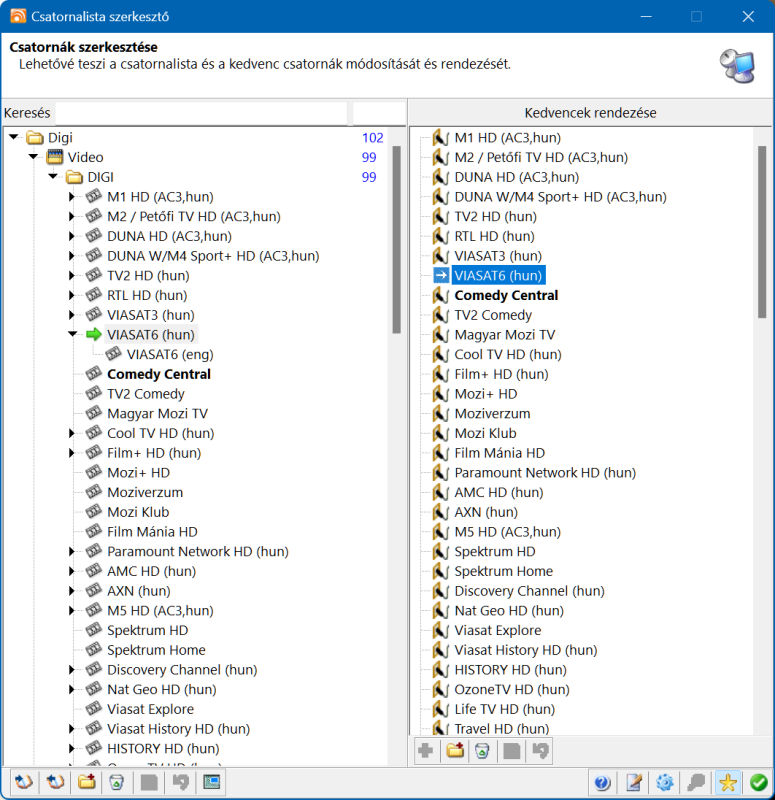Screen dimensions: 775x800
Task: Click recycle bin icon under favorites list
Action: pyautogui.click(x=482, y=751)
